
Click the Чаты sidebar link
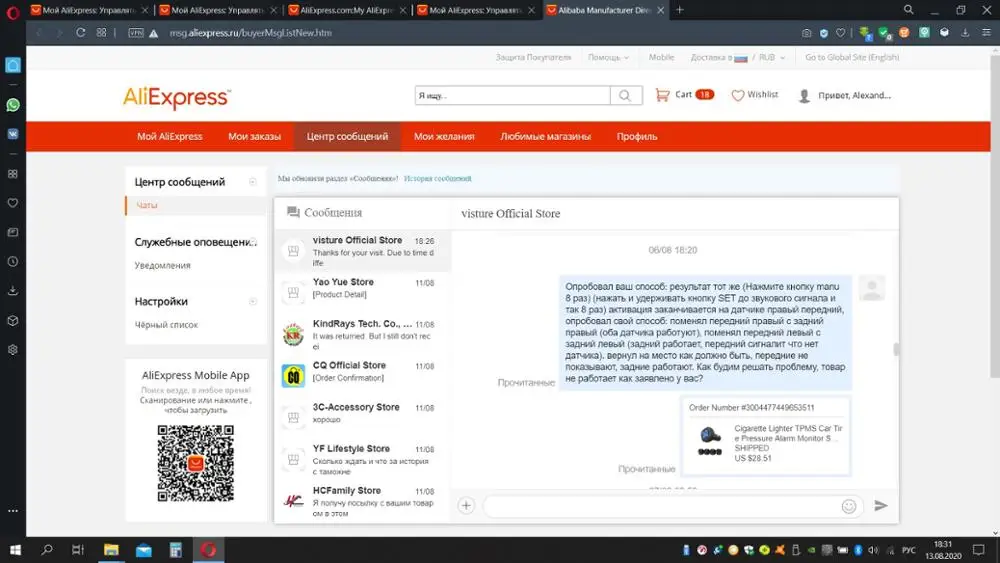(x=147, y=205)
